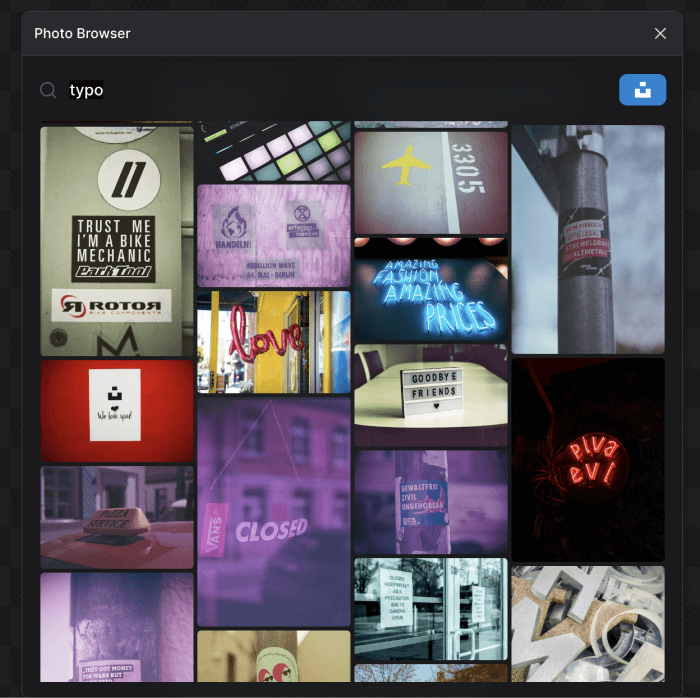This screenshot has width=700, height=698.
Task: Select the red background white card photo
Action: (x=117, y=410)
